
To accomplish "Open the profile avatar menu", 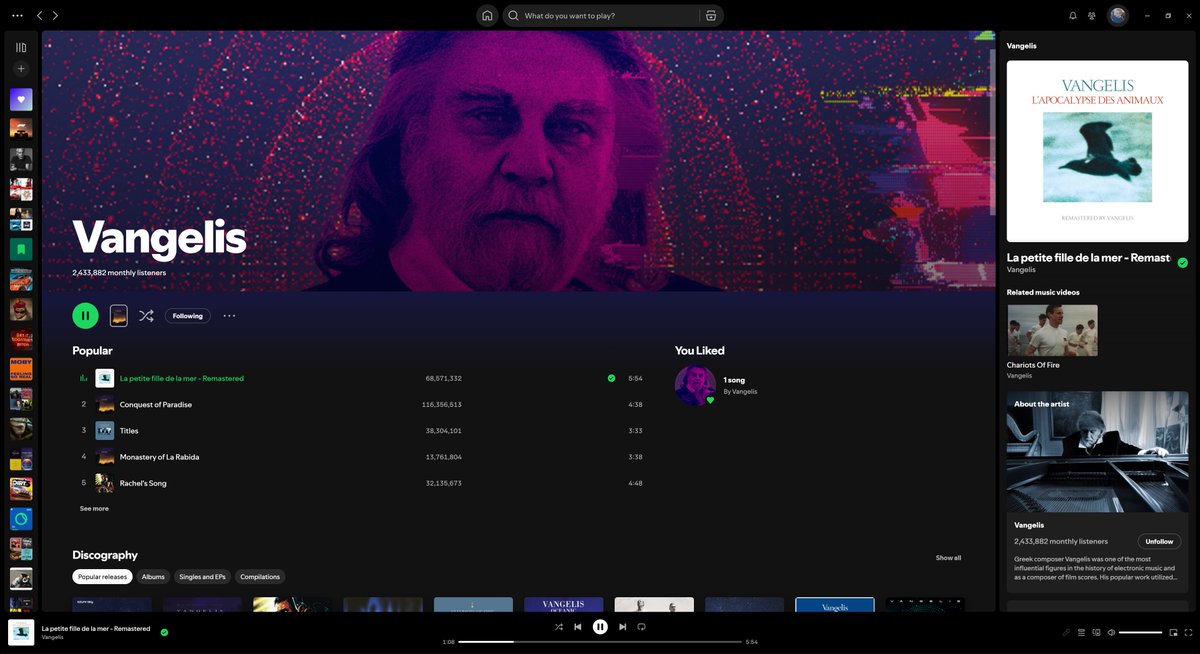I will [1118, 16].
